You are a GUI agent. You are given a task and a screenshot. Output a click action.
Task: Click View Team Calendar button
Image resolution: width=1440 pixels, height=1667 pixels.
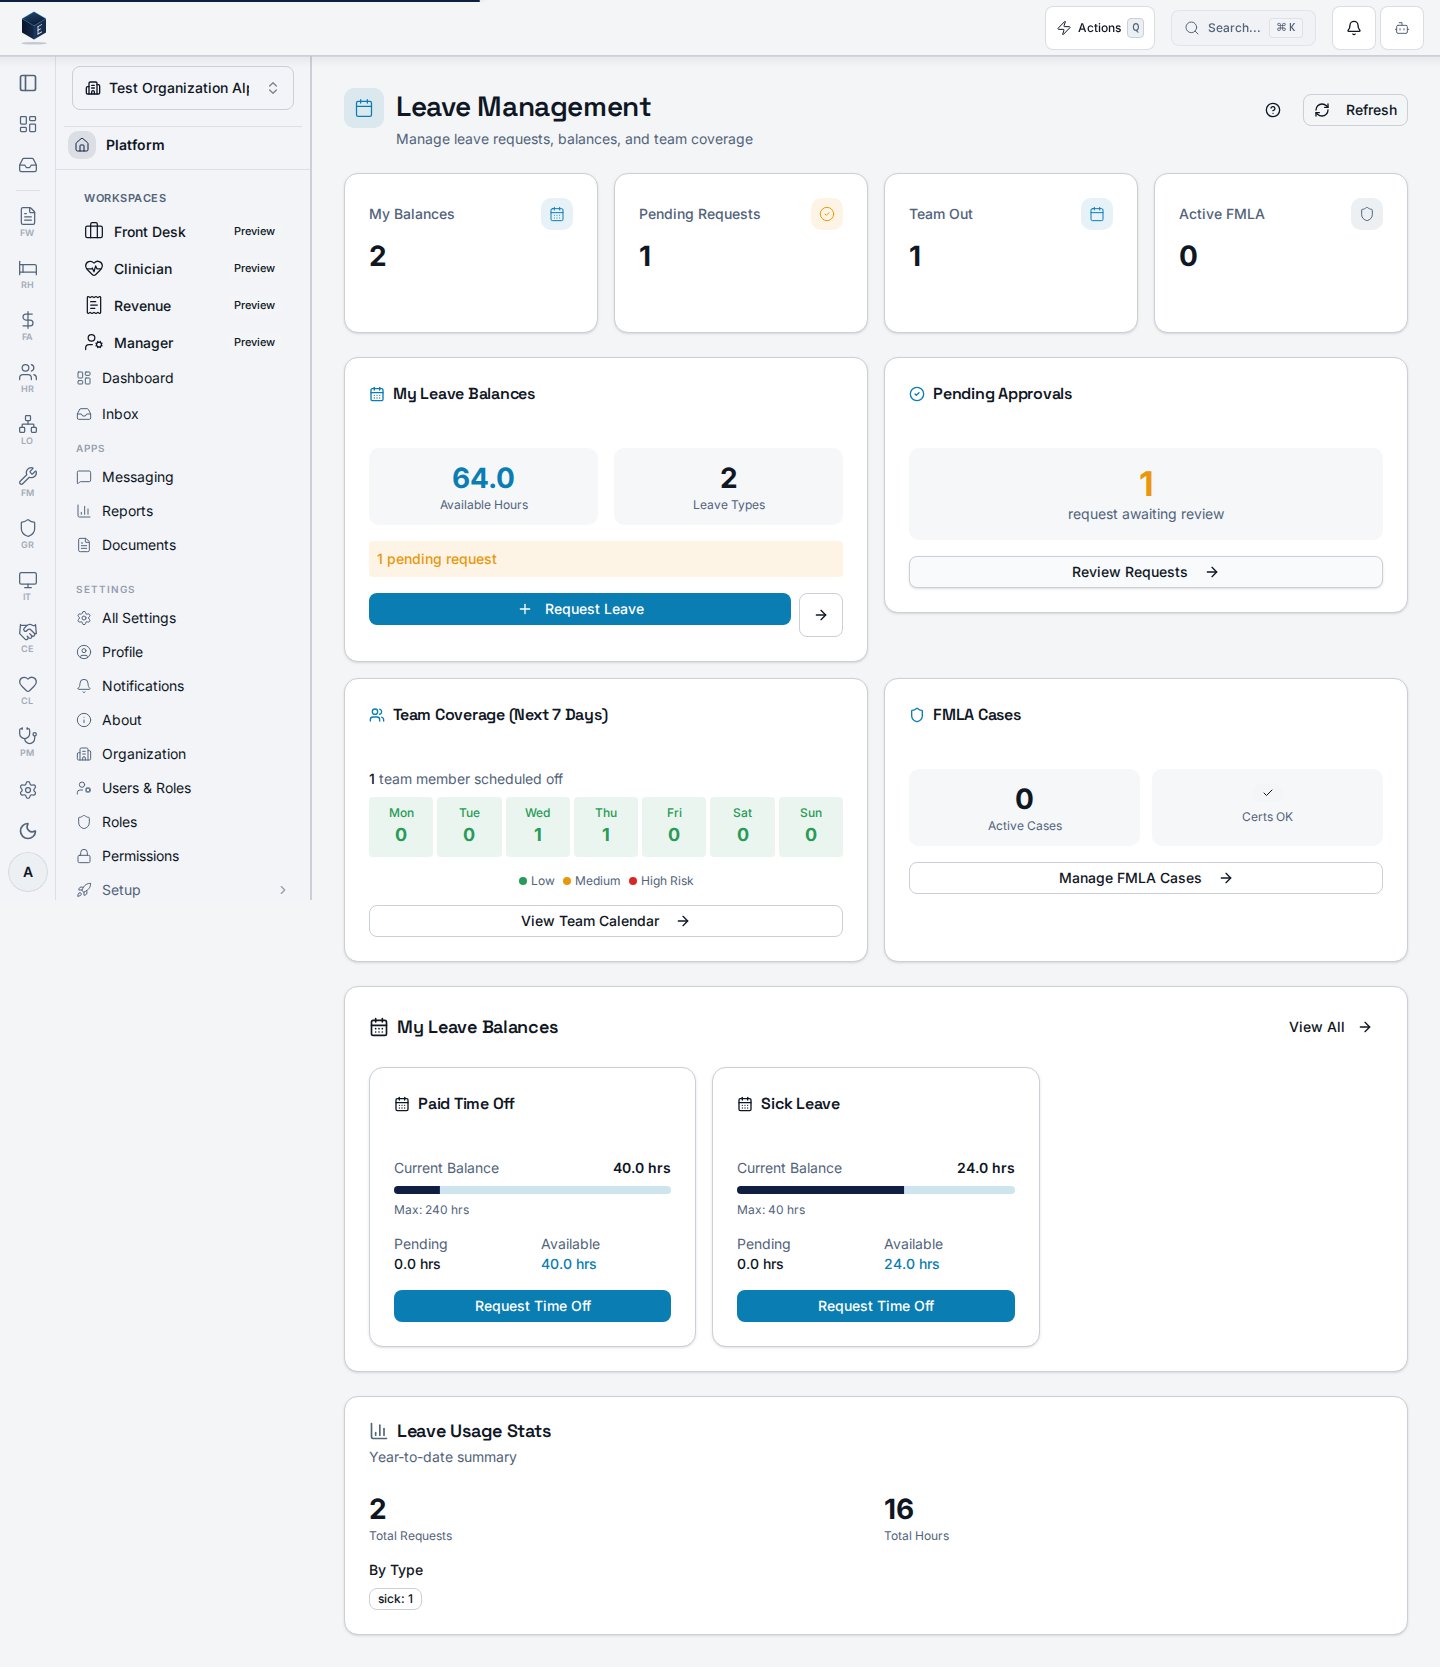(606, 921)
